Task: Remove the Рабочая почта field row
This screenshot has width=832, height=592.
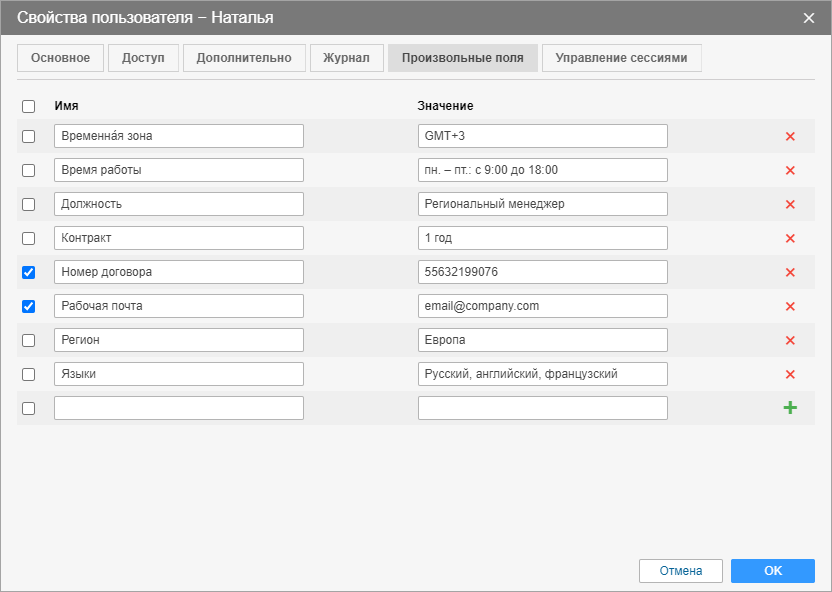Action: point(790,306)
